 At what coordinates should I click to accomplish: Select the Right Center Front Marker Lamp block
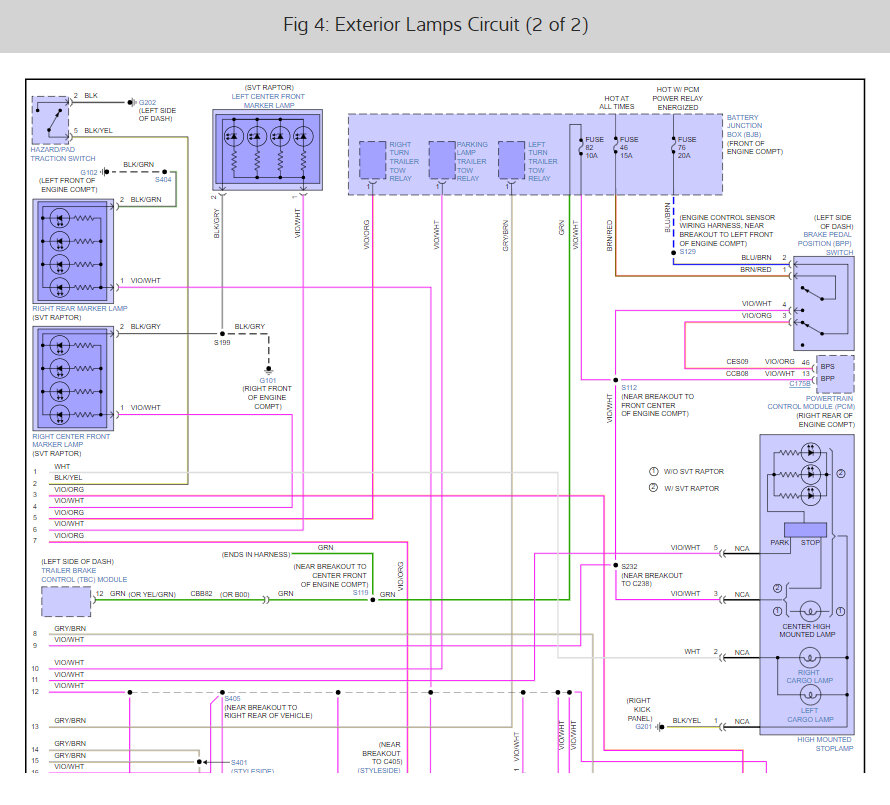[x=73, y=379]
